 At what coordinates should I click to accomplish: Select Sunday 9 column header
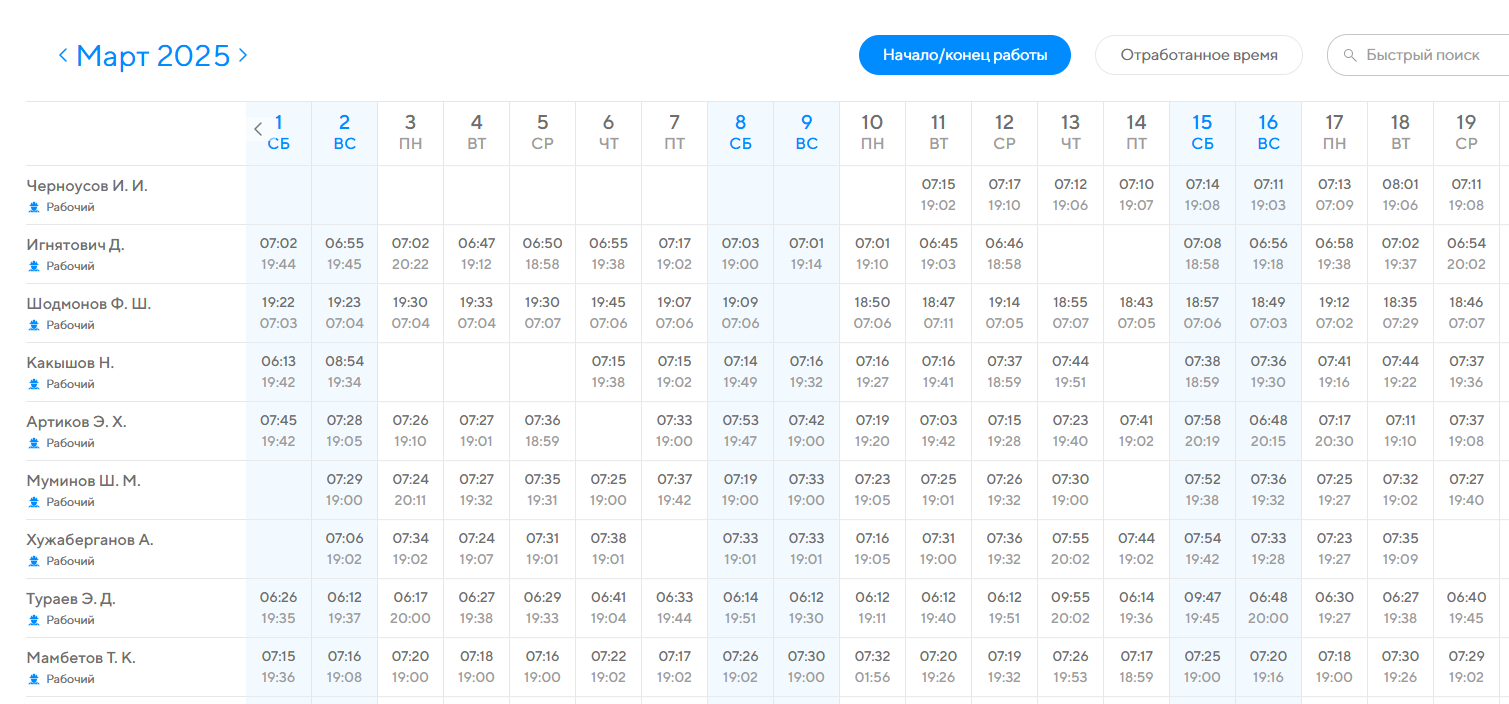(806, 132)
